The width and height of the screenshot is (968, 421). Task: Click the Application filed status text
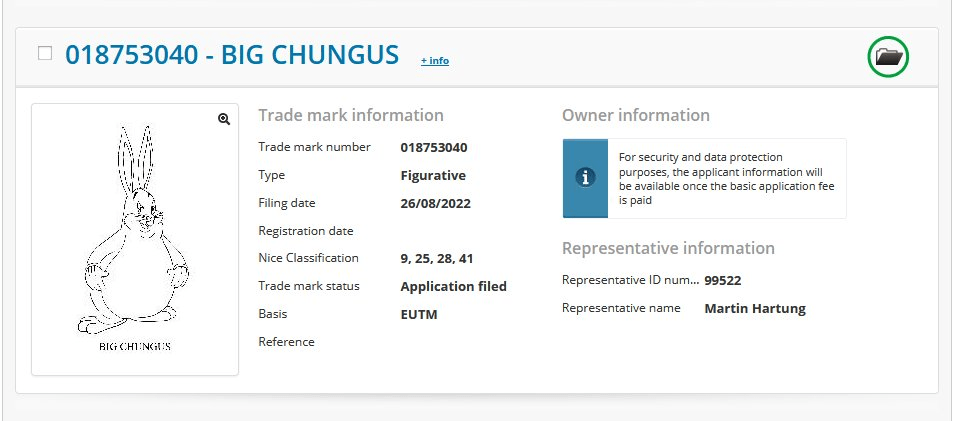tap(454, 286)
